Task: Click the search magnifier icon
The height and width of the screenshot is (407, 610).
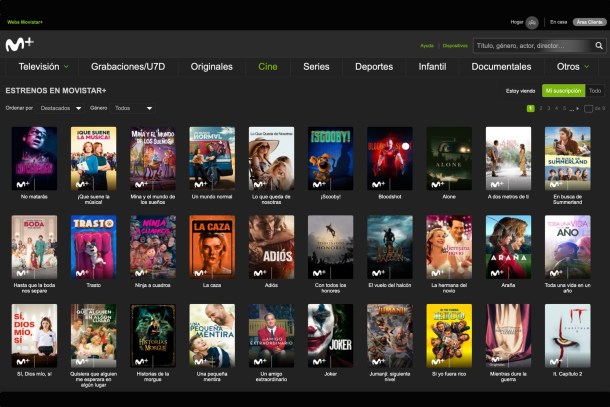Action: [x=599, y=46]
